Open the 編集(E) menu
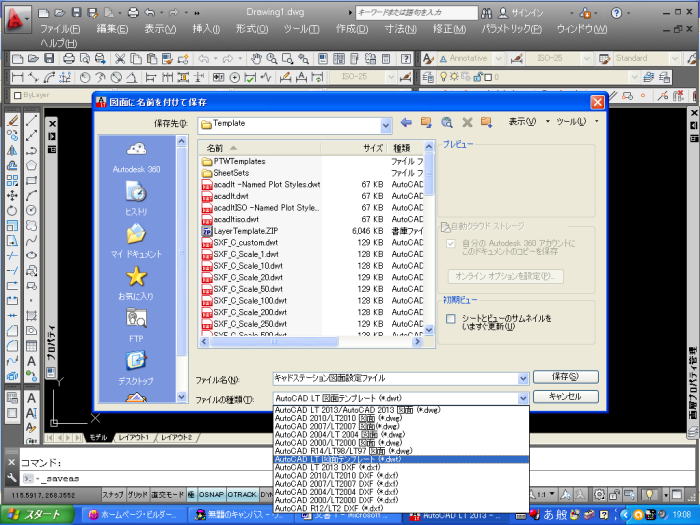700x525 pixels. 112,29
